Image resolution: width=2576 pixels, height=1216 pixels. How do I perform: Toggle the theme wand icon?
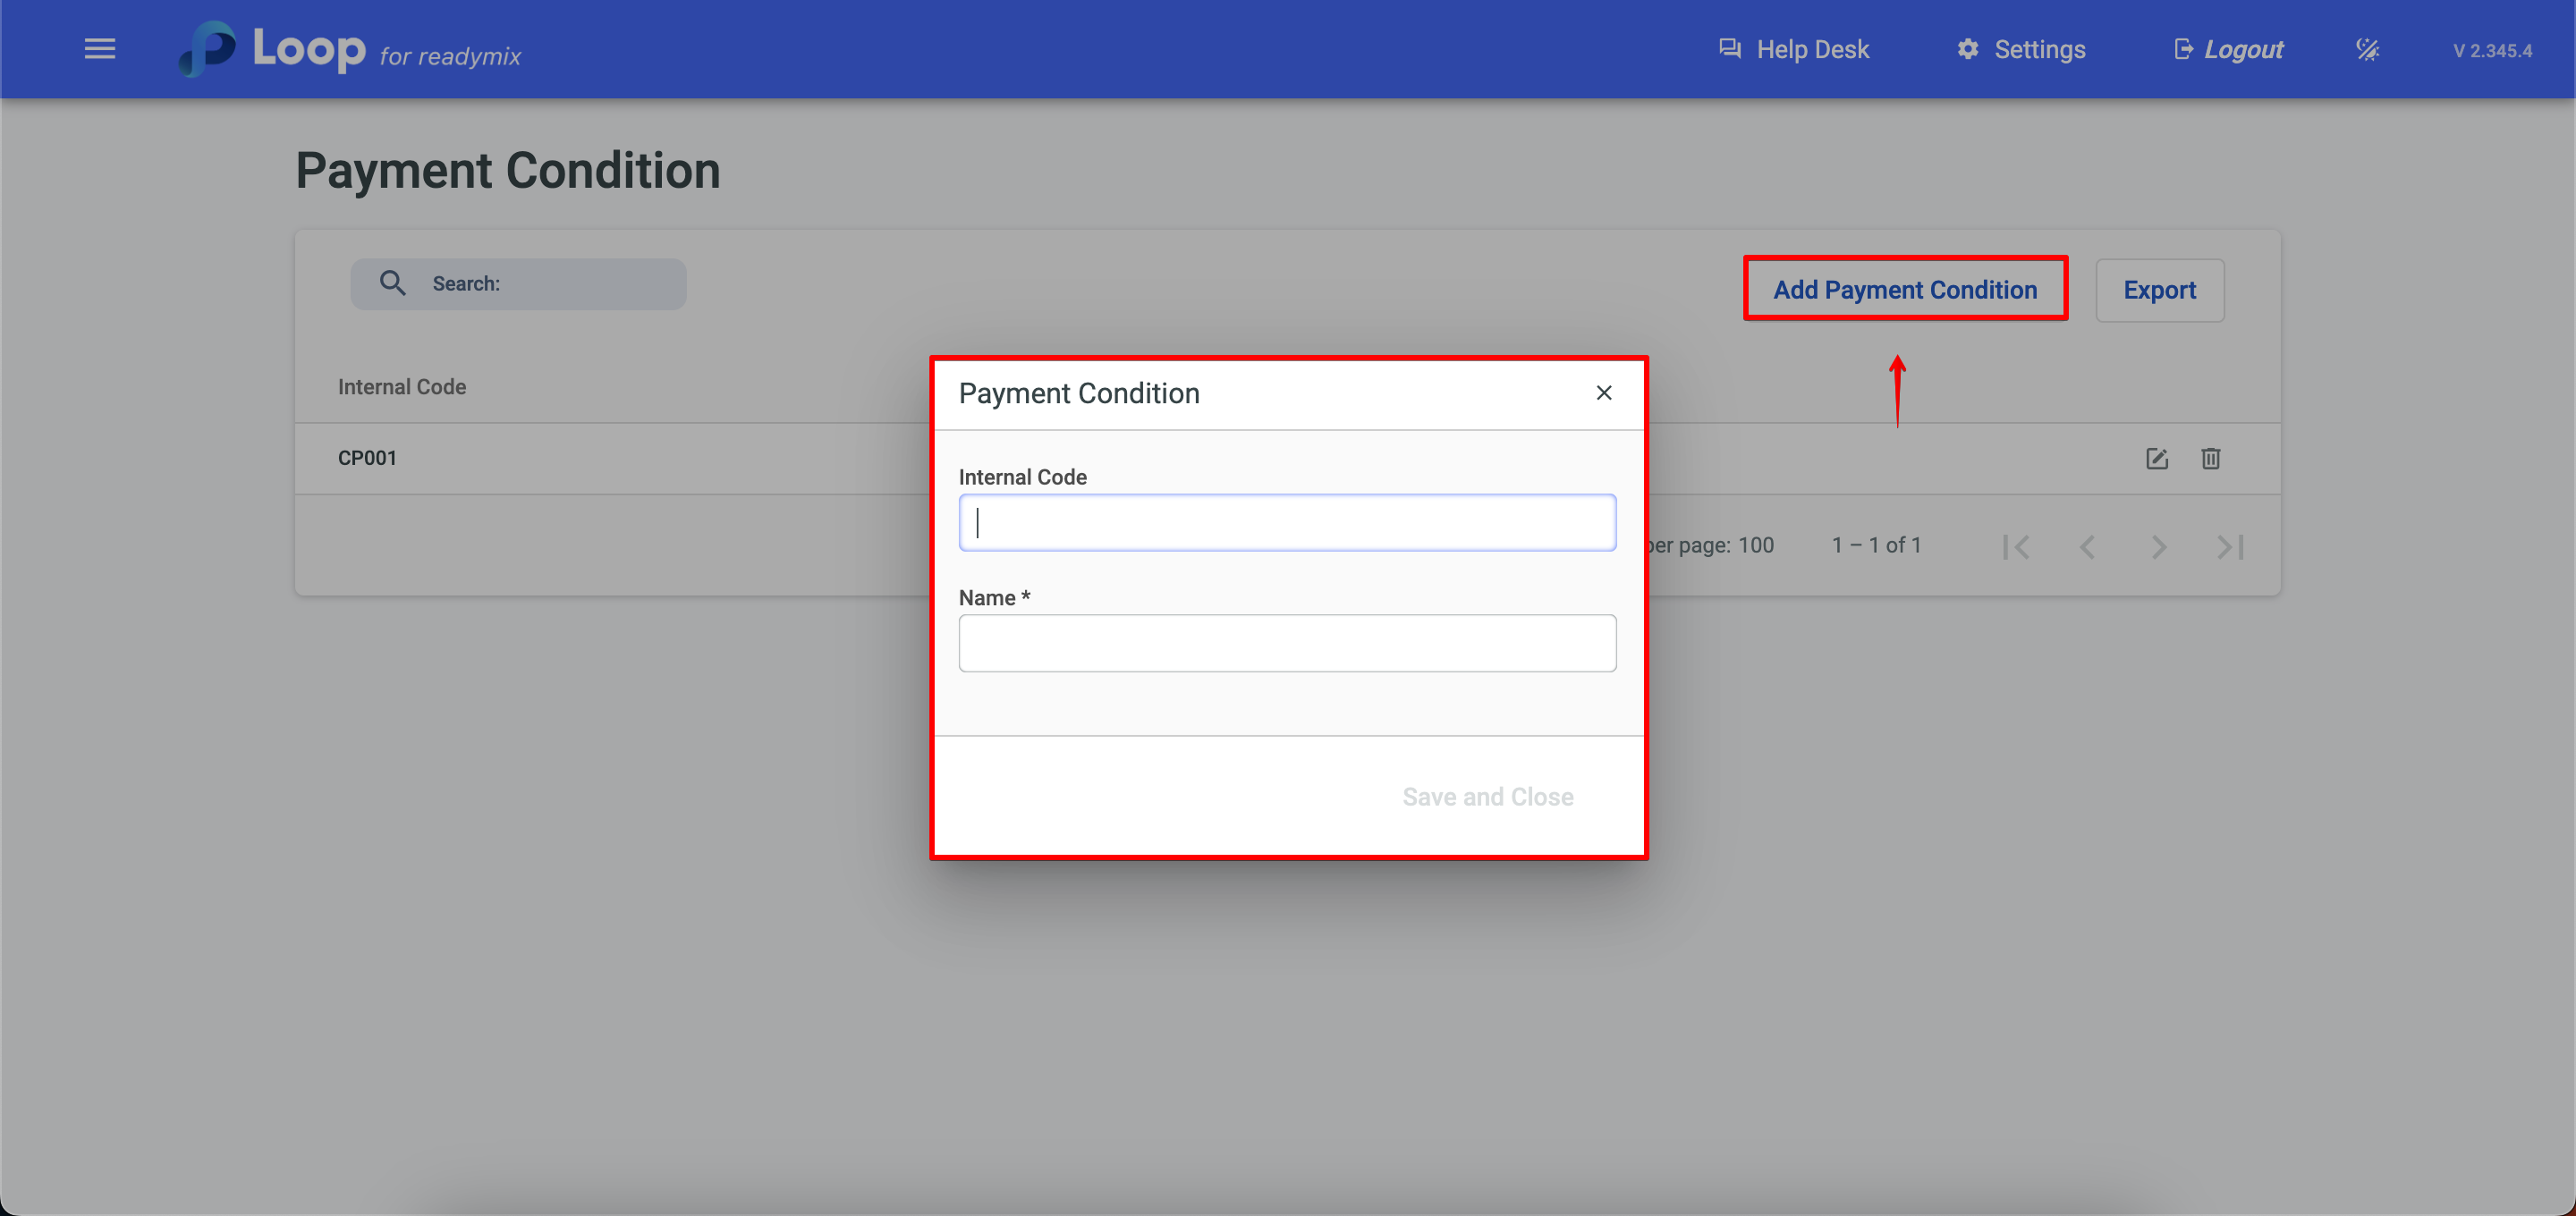(2367, 49)
